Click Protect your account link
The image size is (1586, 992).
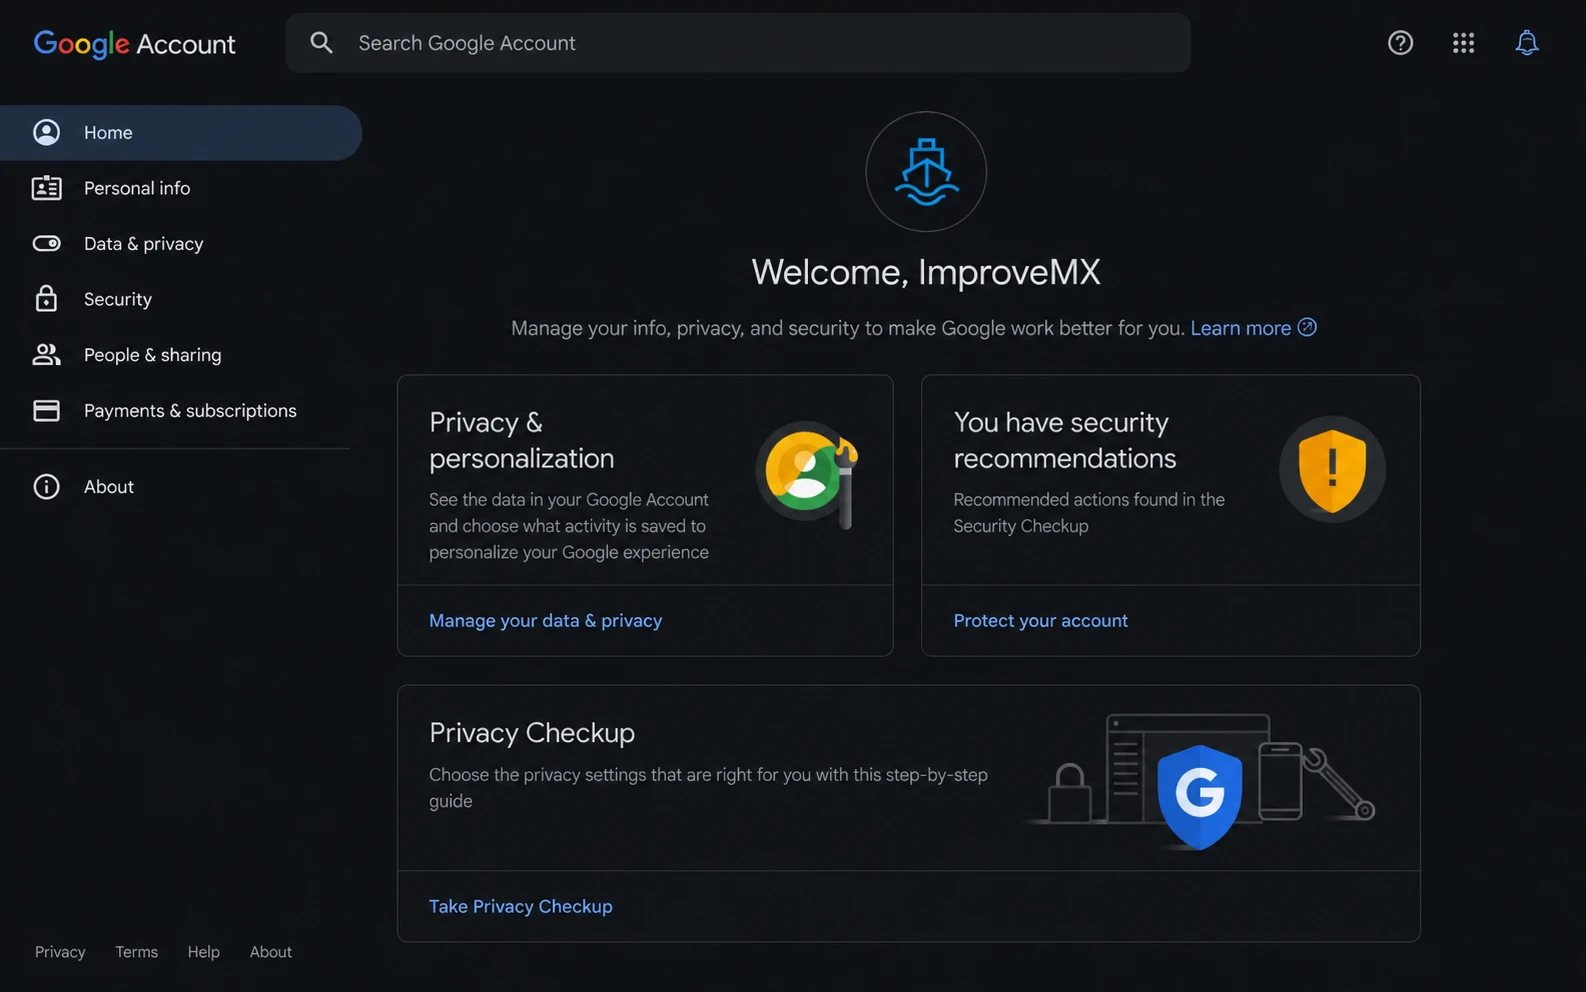click(x=1040, y=620)
